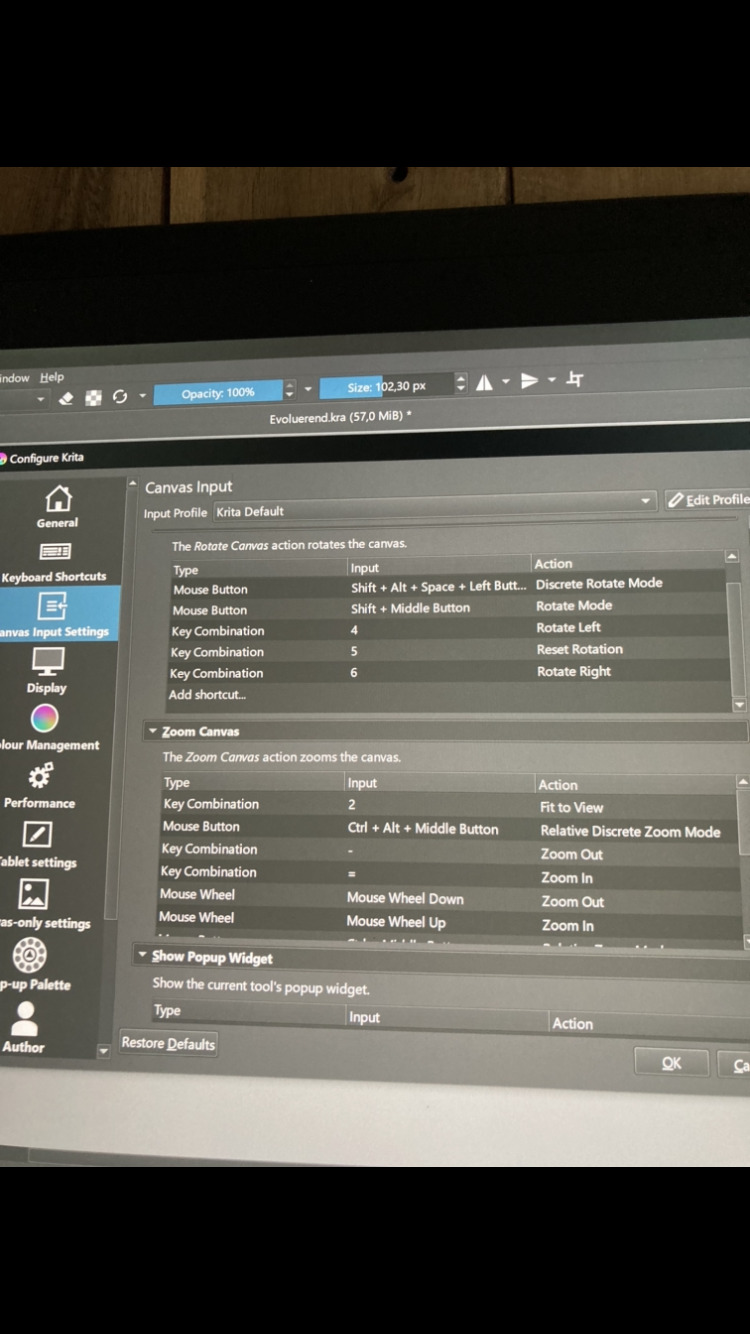The image size is (750, 1334).
Task: Open horizontal mirror options dropdown arrow
Action: pyautogui.click(x=506, y=382)
